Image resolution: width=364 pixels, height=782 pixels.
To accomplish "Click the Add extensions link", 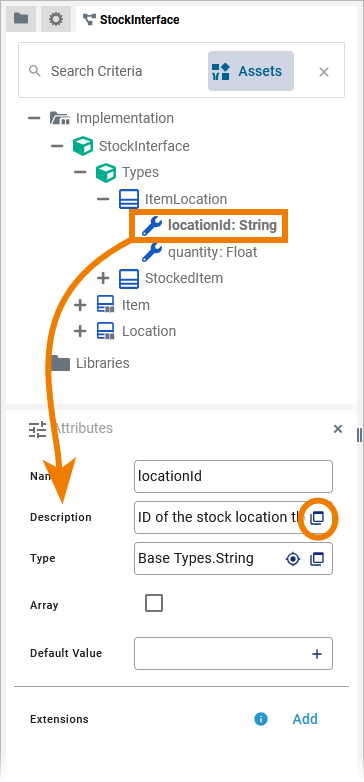I will 305,719.
